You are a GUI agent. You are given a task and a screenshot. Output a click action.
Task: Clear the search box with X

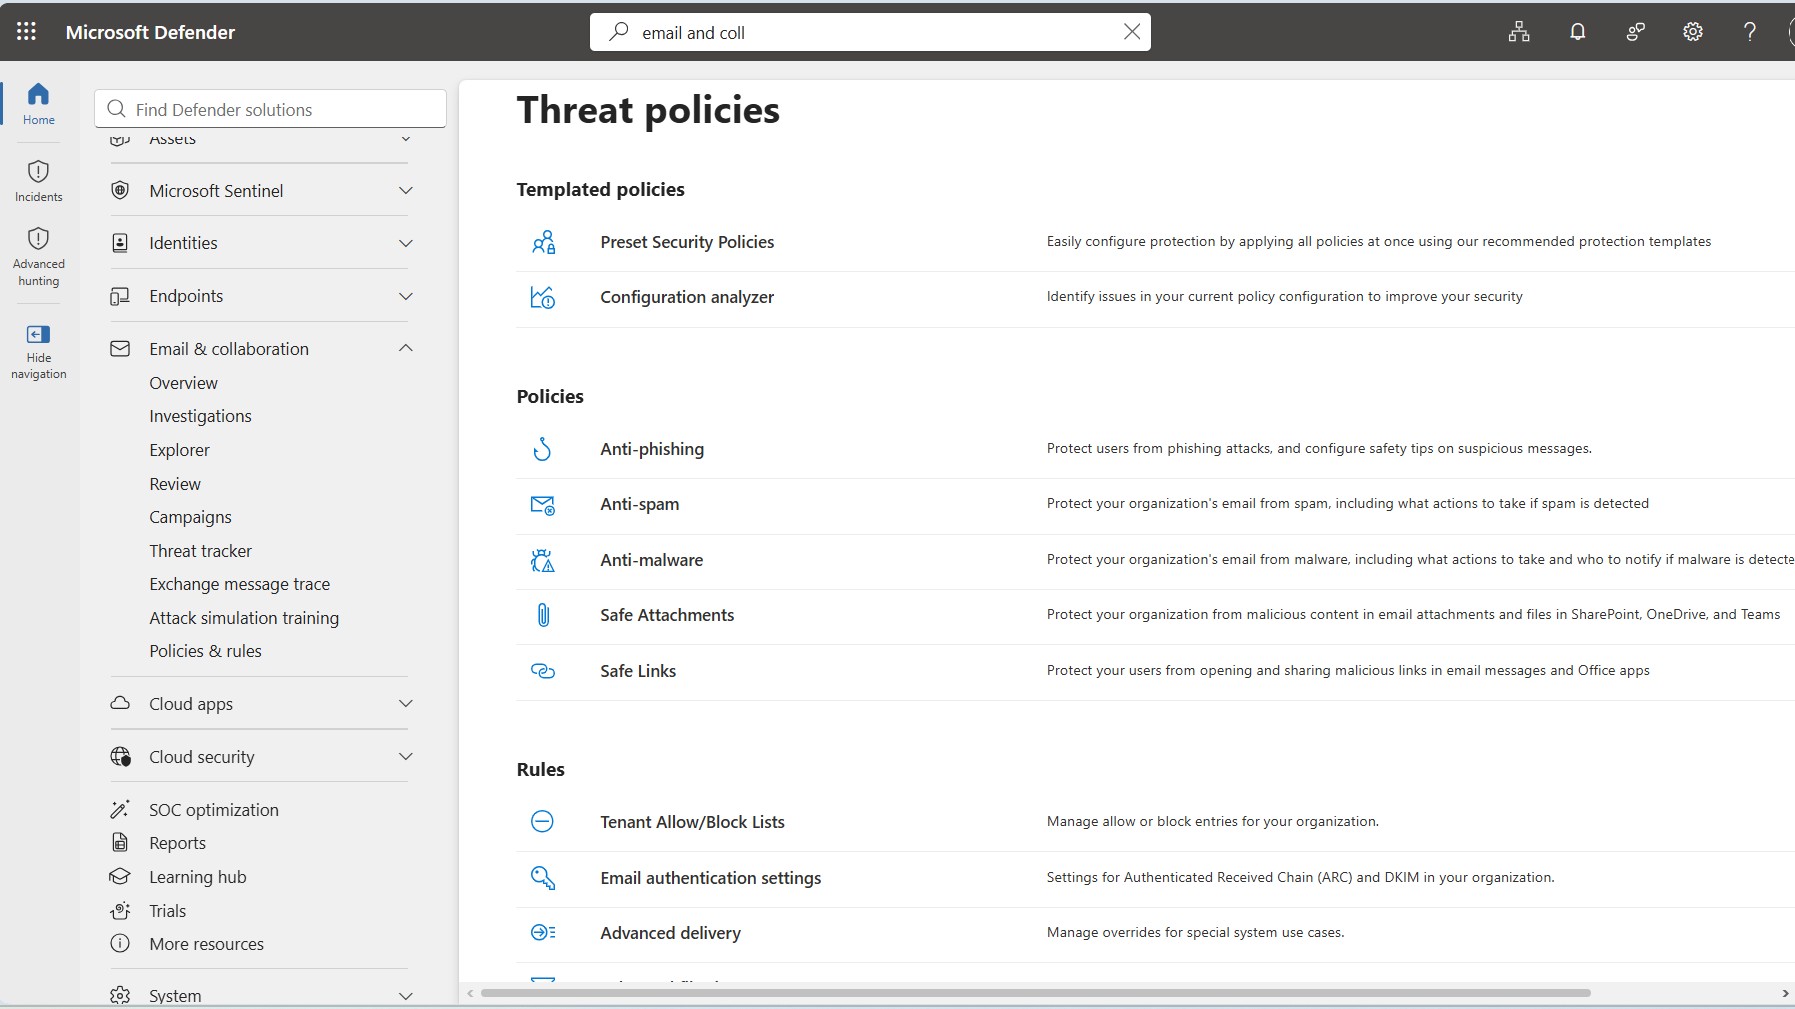pos(1132,32)
